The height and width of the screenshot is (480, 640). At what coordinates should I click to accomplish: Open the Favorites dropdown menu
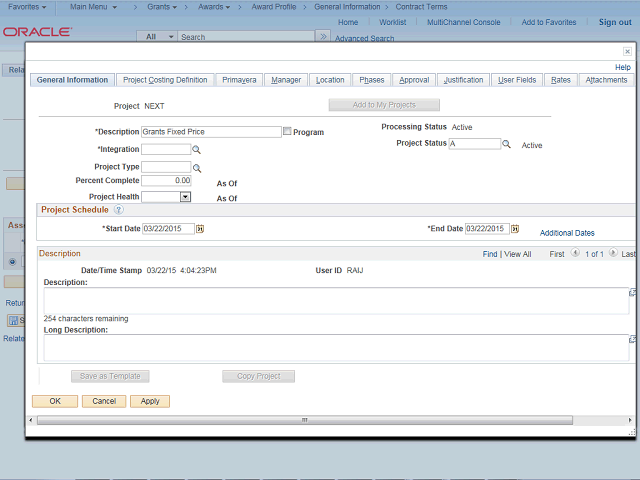(27, 7)
